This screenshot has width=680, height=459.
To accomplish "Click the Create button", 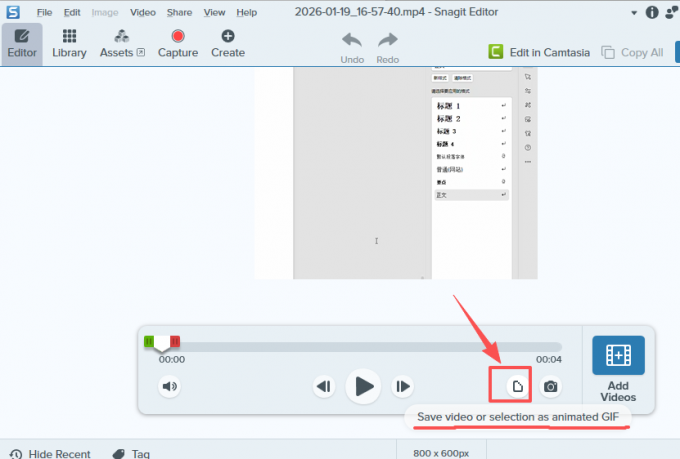I will (x=228, y=44).
